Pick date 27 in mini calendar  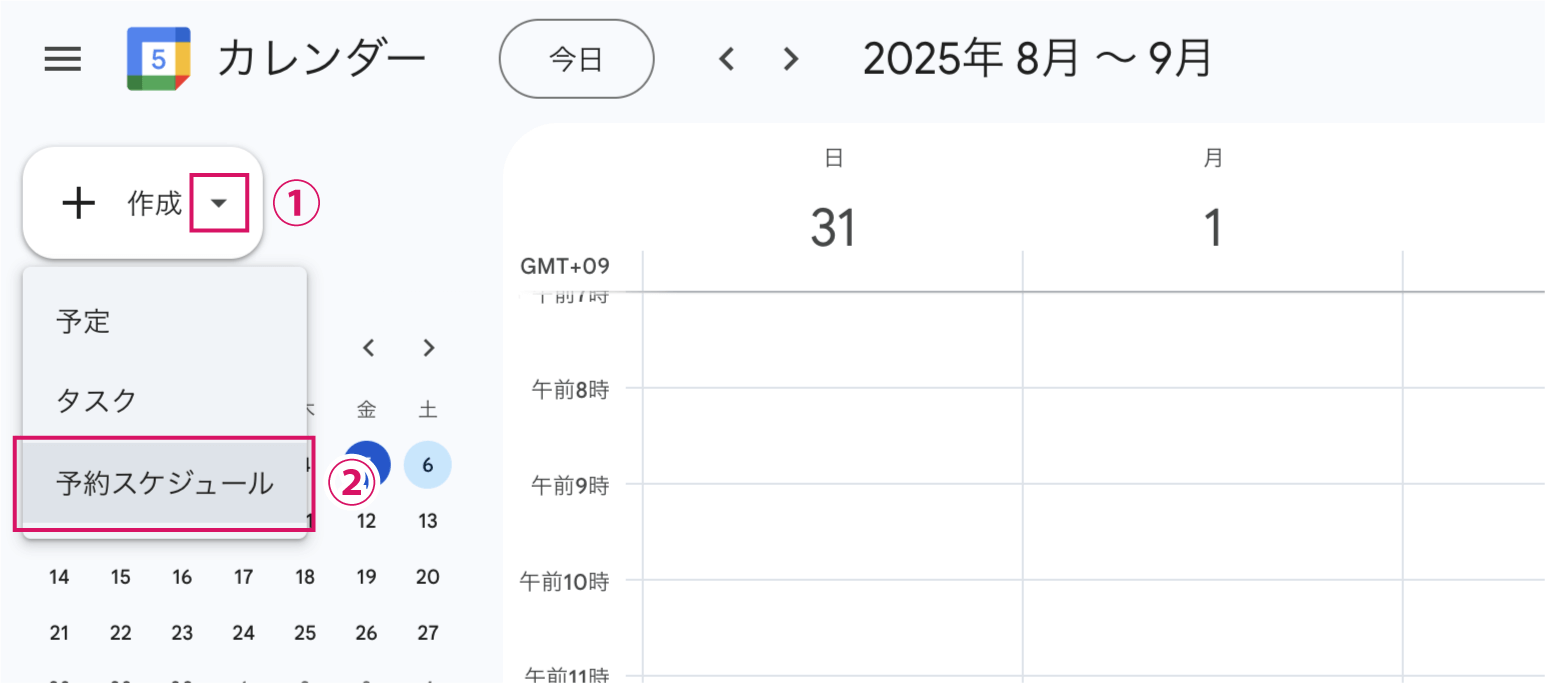pos(428,633)
